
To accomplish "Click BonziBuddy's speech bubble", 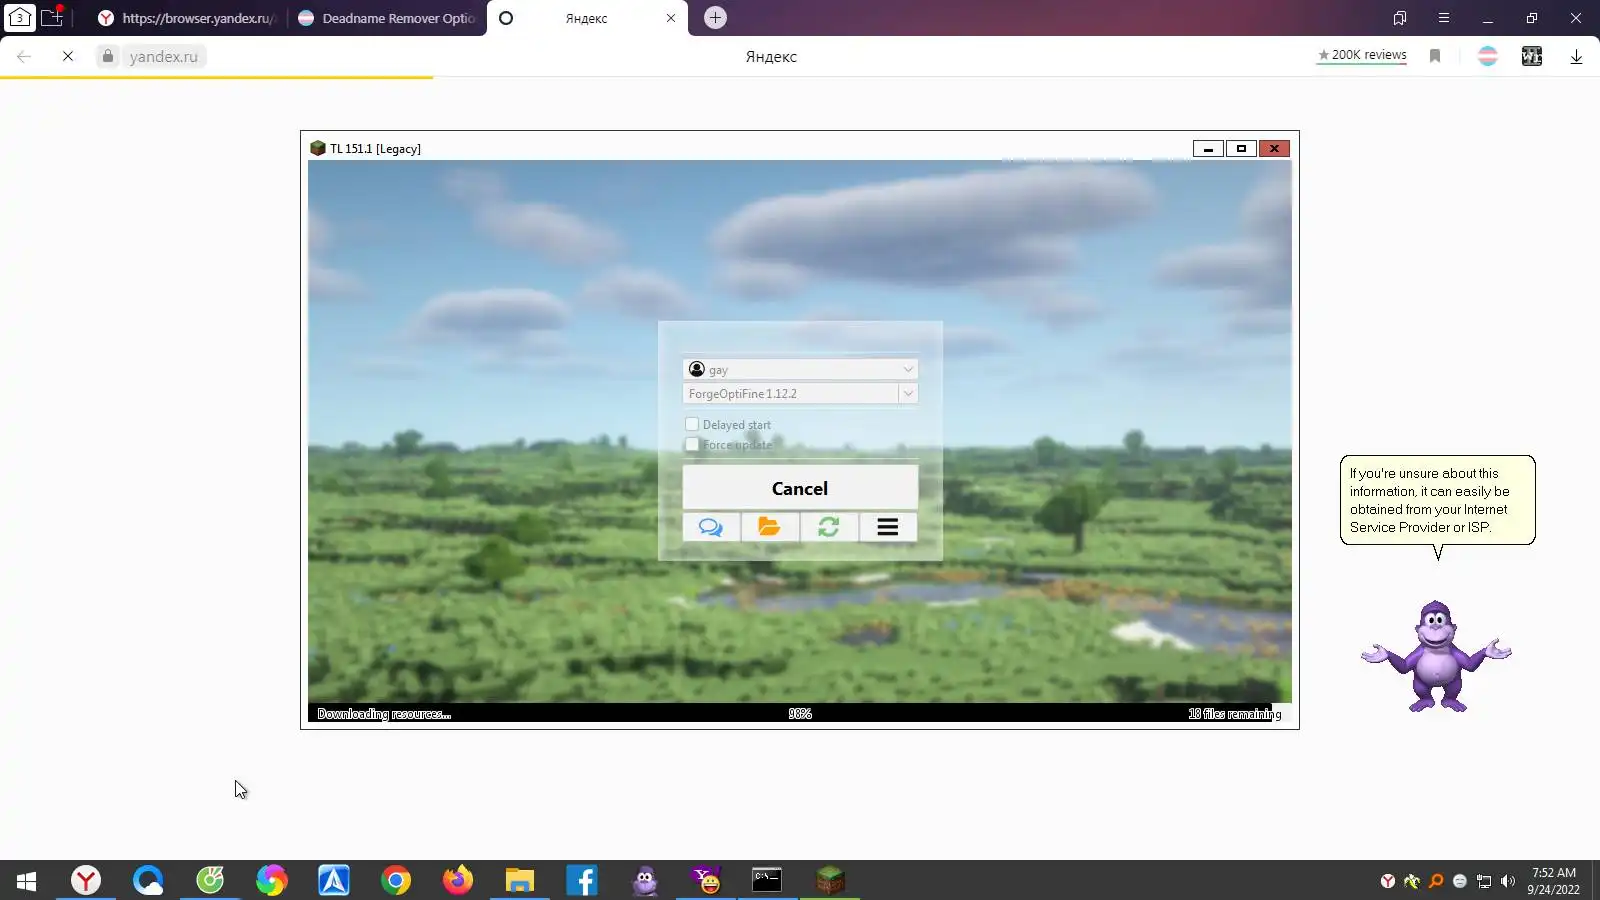I will (x=1437, y=500).
